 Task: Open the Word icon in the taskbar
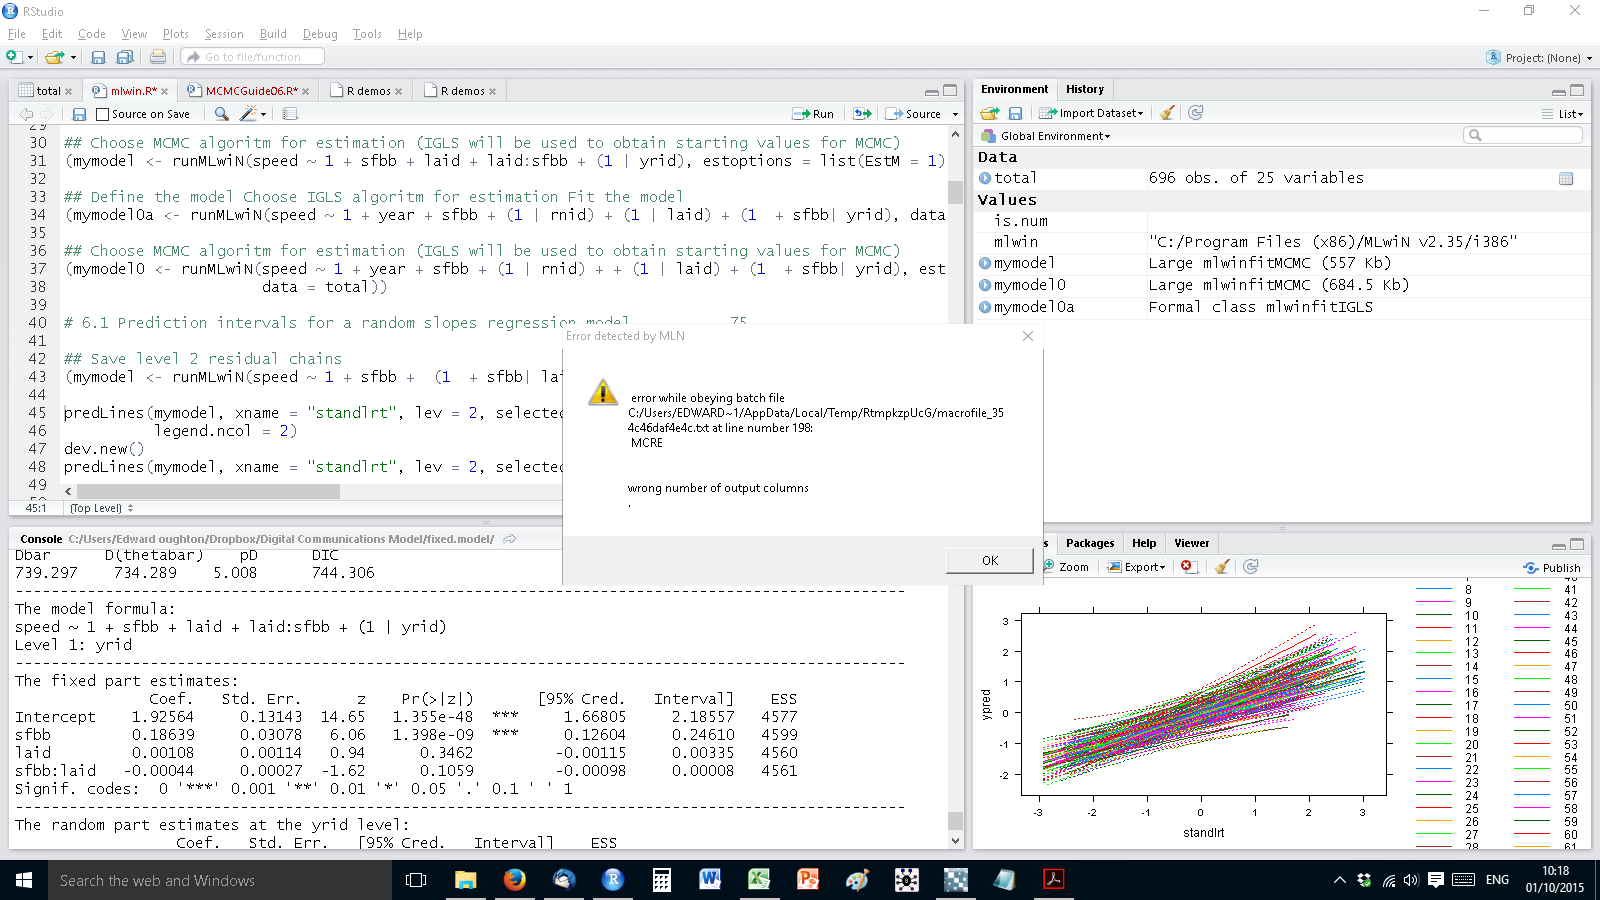710,880
